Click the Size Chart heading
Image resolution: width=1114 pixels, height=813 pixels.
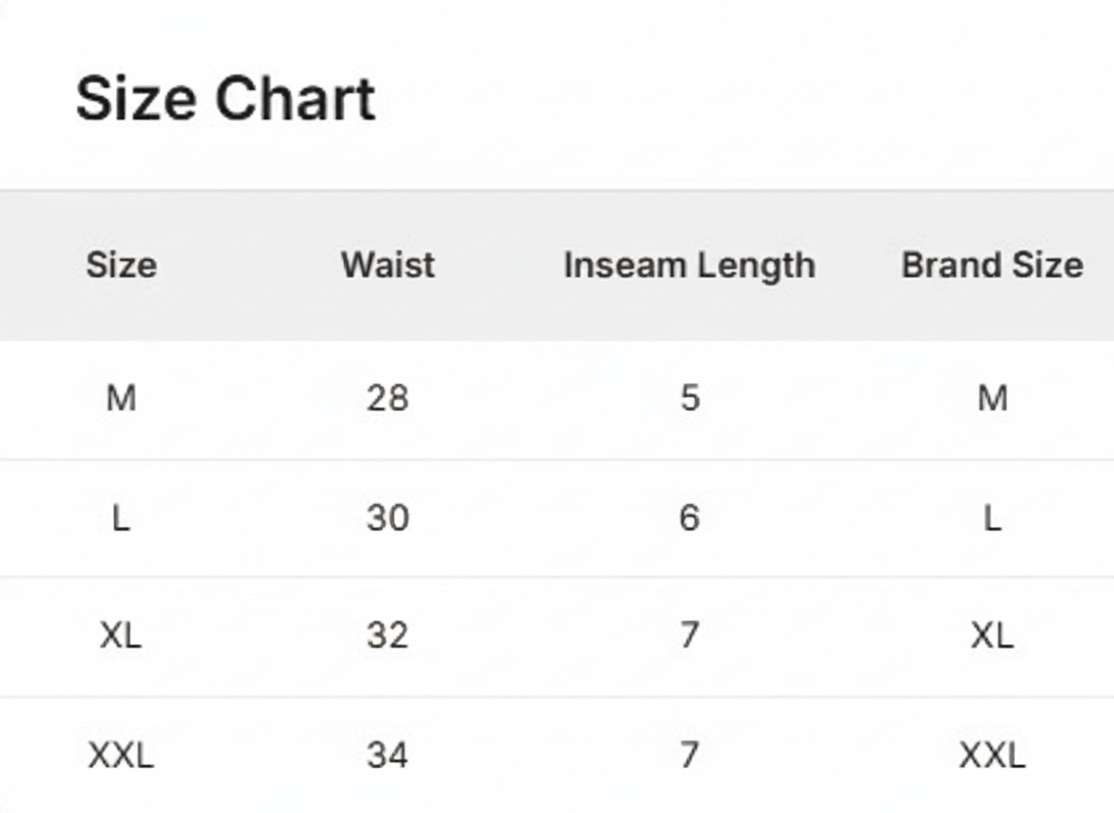225,99
